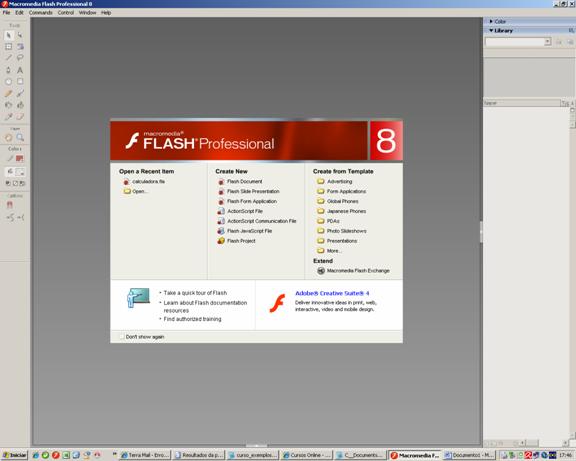Select the Line tool
Viewport: 576px width, 461px height.
click(x=8, y=58)
